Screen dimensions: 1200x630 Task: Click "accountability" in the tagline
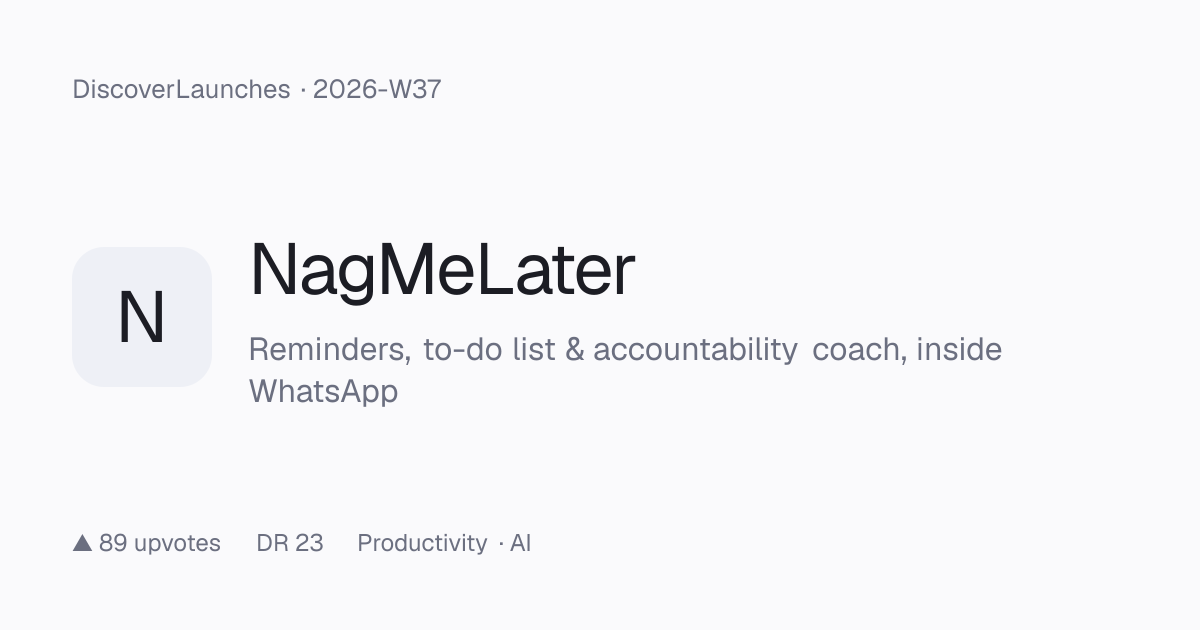point(695,350)
